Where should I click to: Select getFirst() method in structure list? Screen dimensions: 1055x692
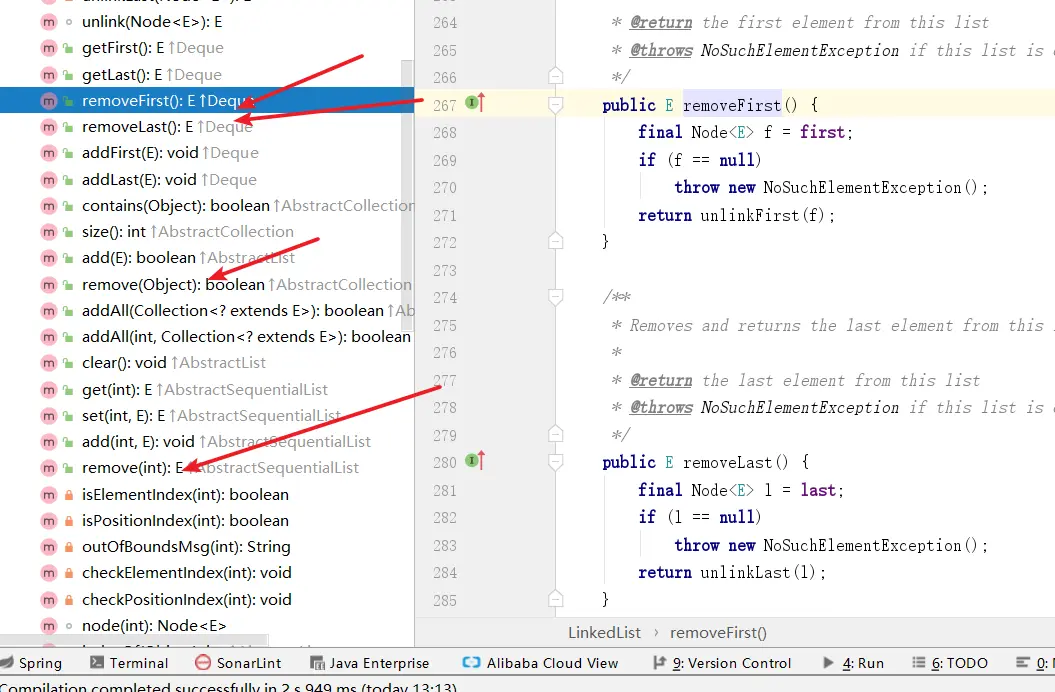coord(207,48)
